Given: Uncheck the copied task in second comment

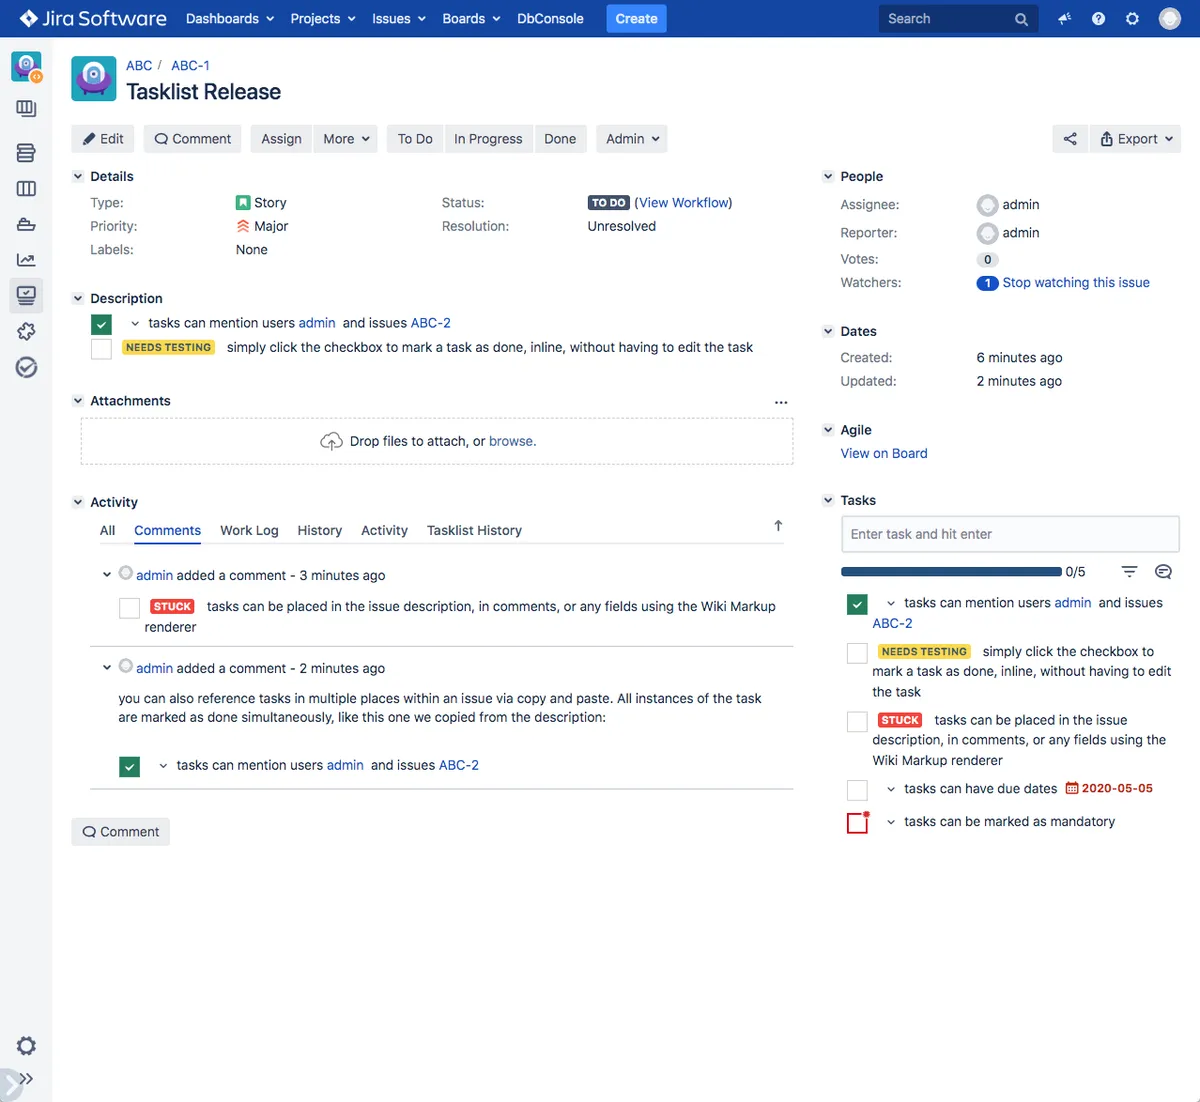Looking at the screenshot, I should (129, 766).
